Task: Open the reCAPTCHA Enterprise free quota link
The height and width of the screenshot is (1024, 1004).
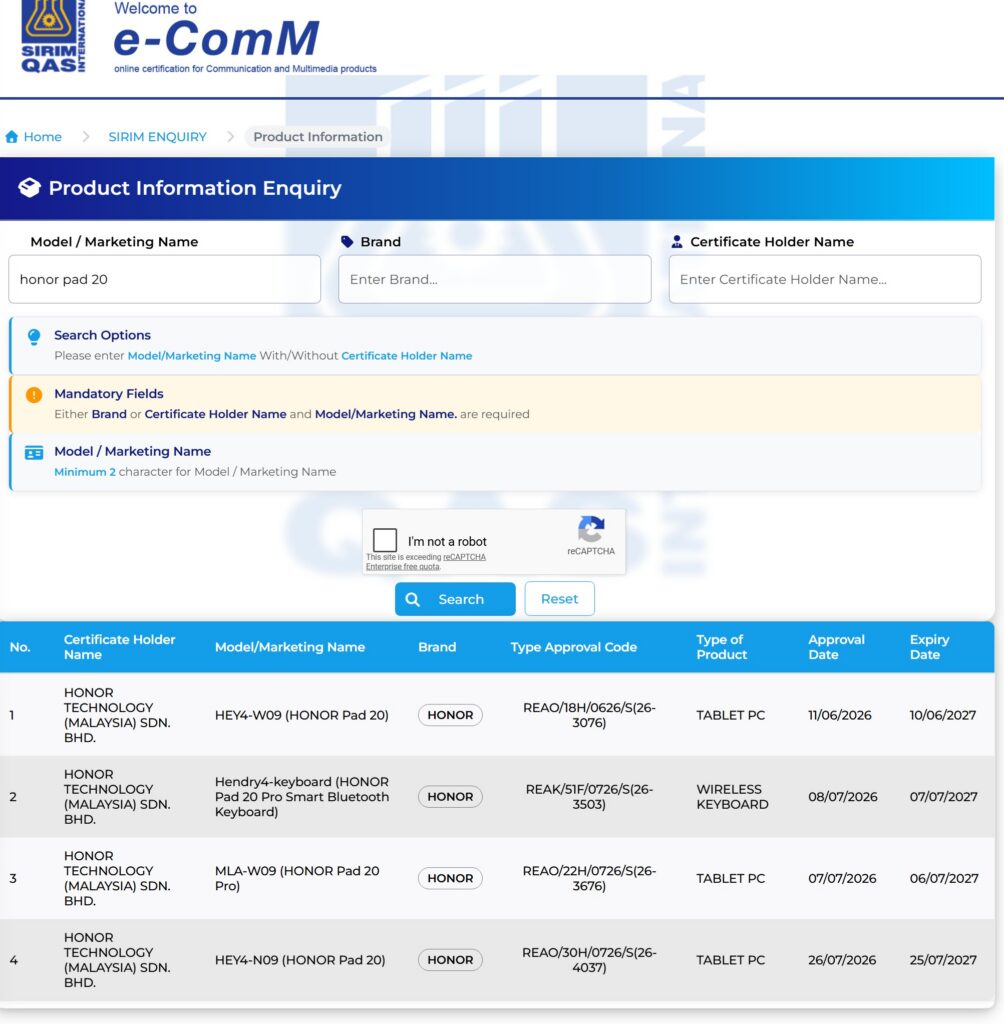Action: point(426,562)
